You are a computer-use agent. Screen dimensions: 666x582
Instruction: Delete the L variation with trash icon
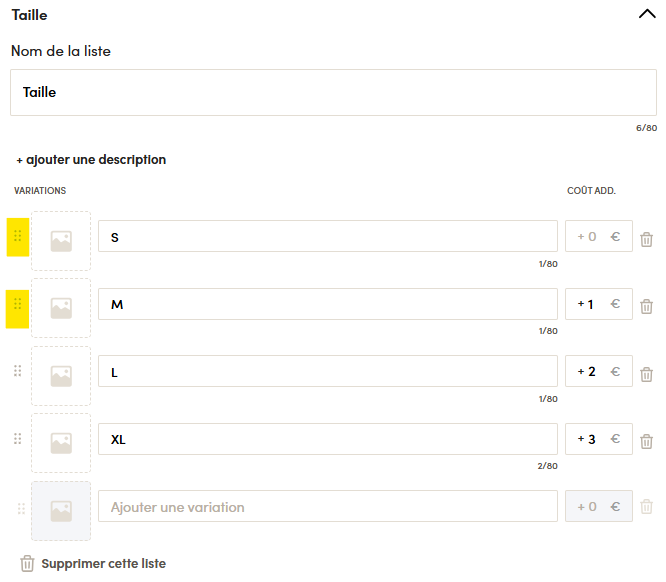coord(646,374)
